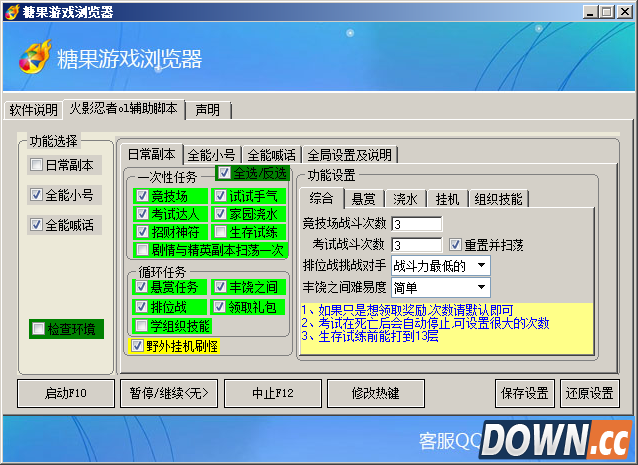Click the 保存设置 button
Screen dimensions: 638x465
tap(525, 393)
